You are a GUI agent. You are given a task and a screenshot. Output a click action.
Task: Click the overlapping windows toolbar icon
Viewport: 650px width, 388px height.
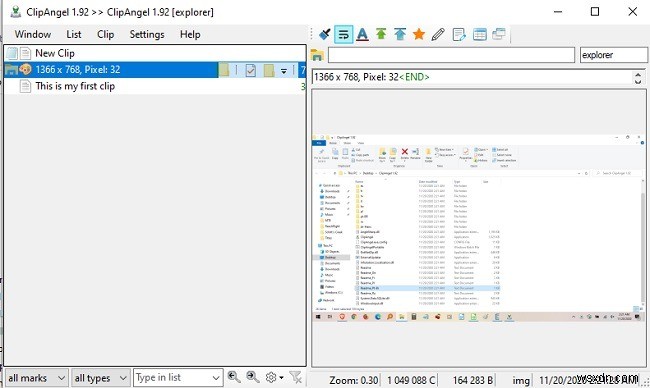pos(499,34)
